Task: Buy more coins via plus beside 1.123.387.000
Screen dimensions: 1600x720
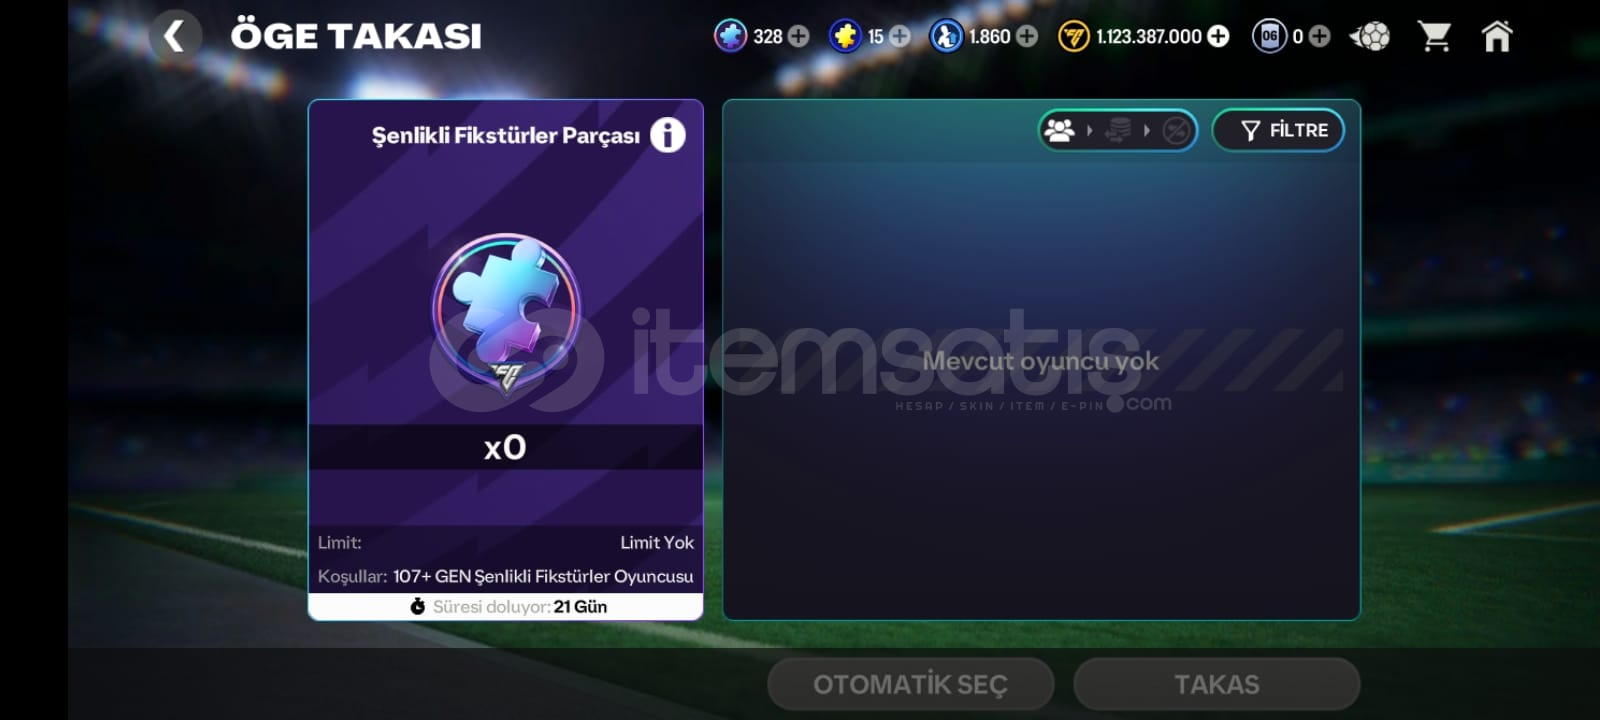Action: click(x=1218, y=37)
